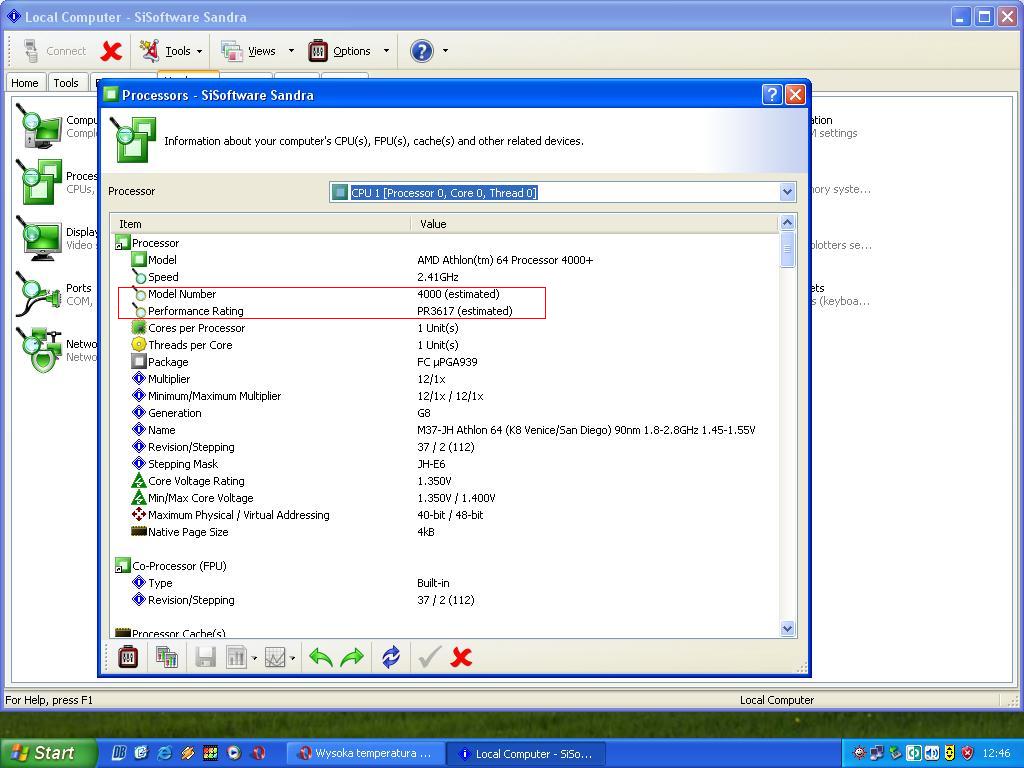Click the green Forward arrow icon
1024x768 pixels.
352,657
